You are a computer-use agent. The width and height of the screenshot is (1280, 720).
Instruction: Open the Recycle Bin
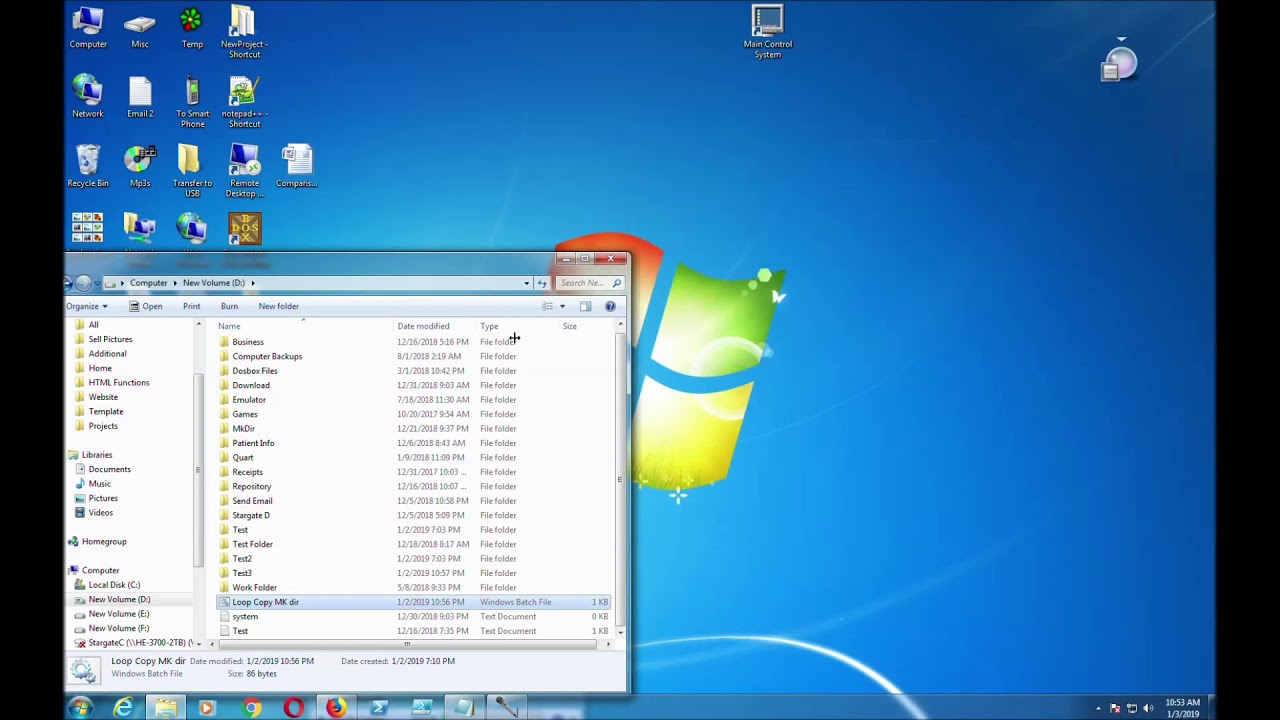click(88, 167)
